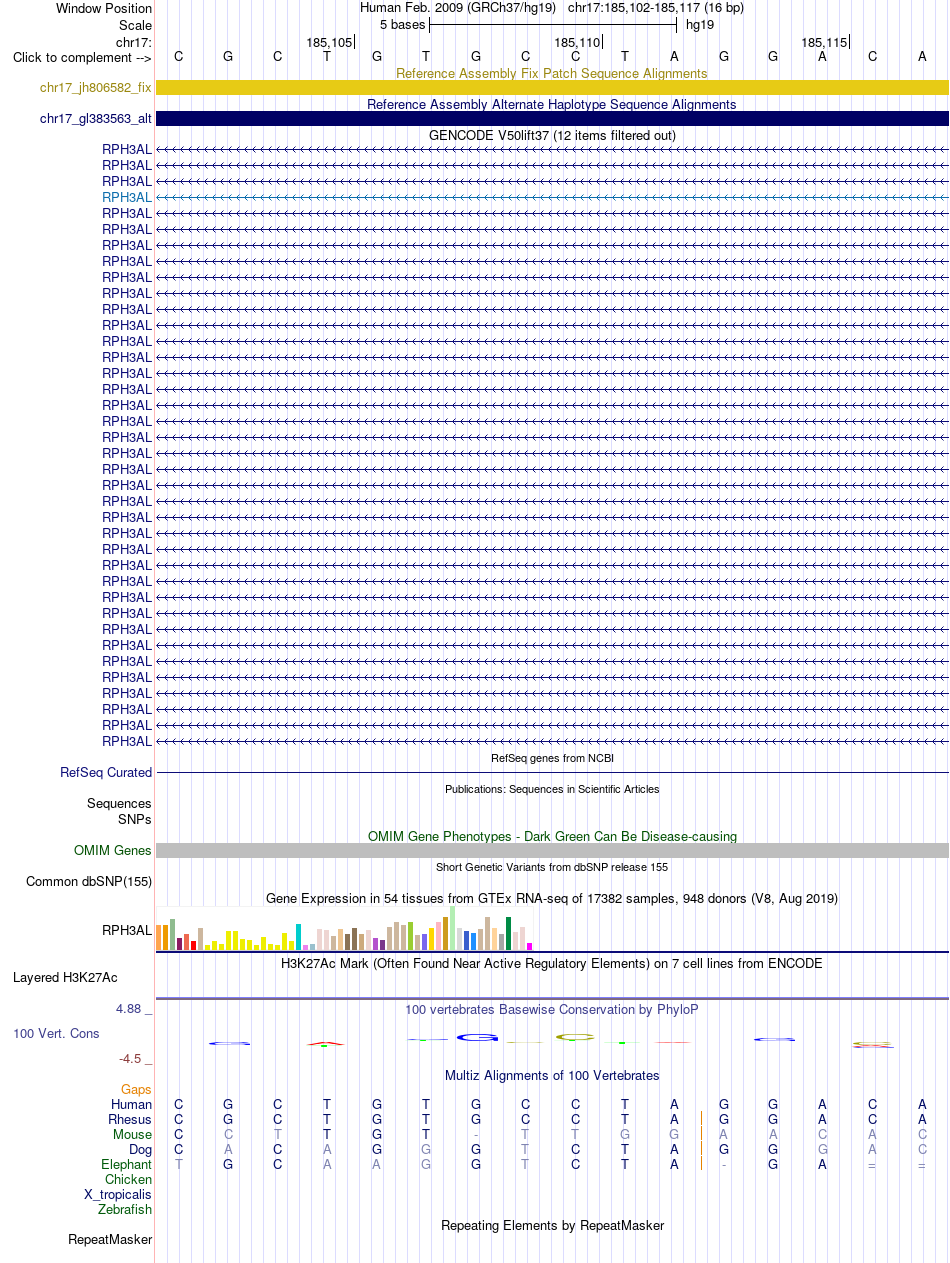Click the RPH3AL label beside GTEx bar chart
Viewport: 950px width, 1263px height.
click(127, 931)
